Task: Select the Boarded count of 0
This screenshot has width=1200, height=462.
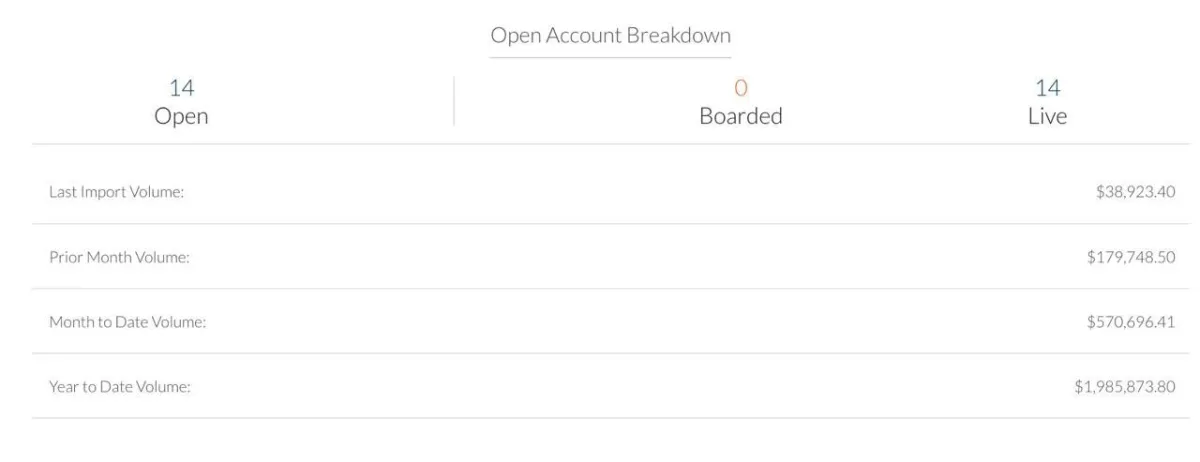Action: coord(741,89)
